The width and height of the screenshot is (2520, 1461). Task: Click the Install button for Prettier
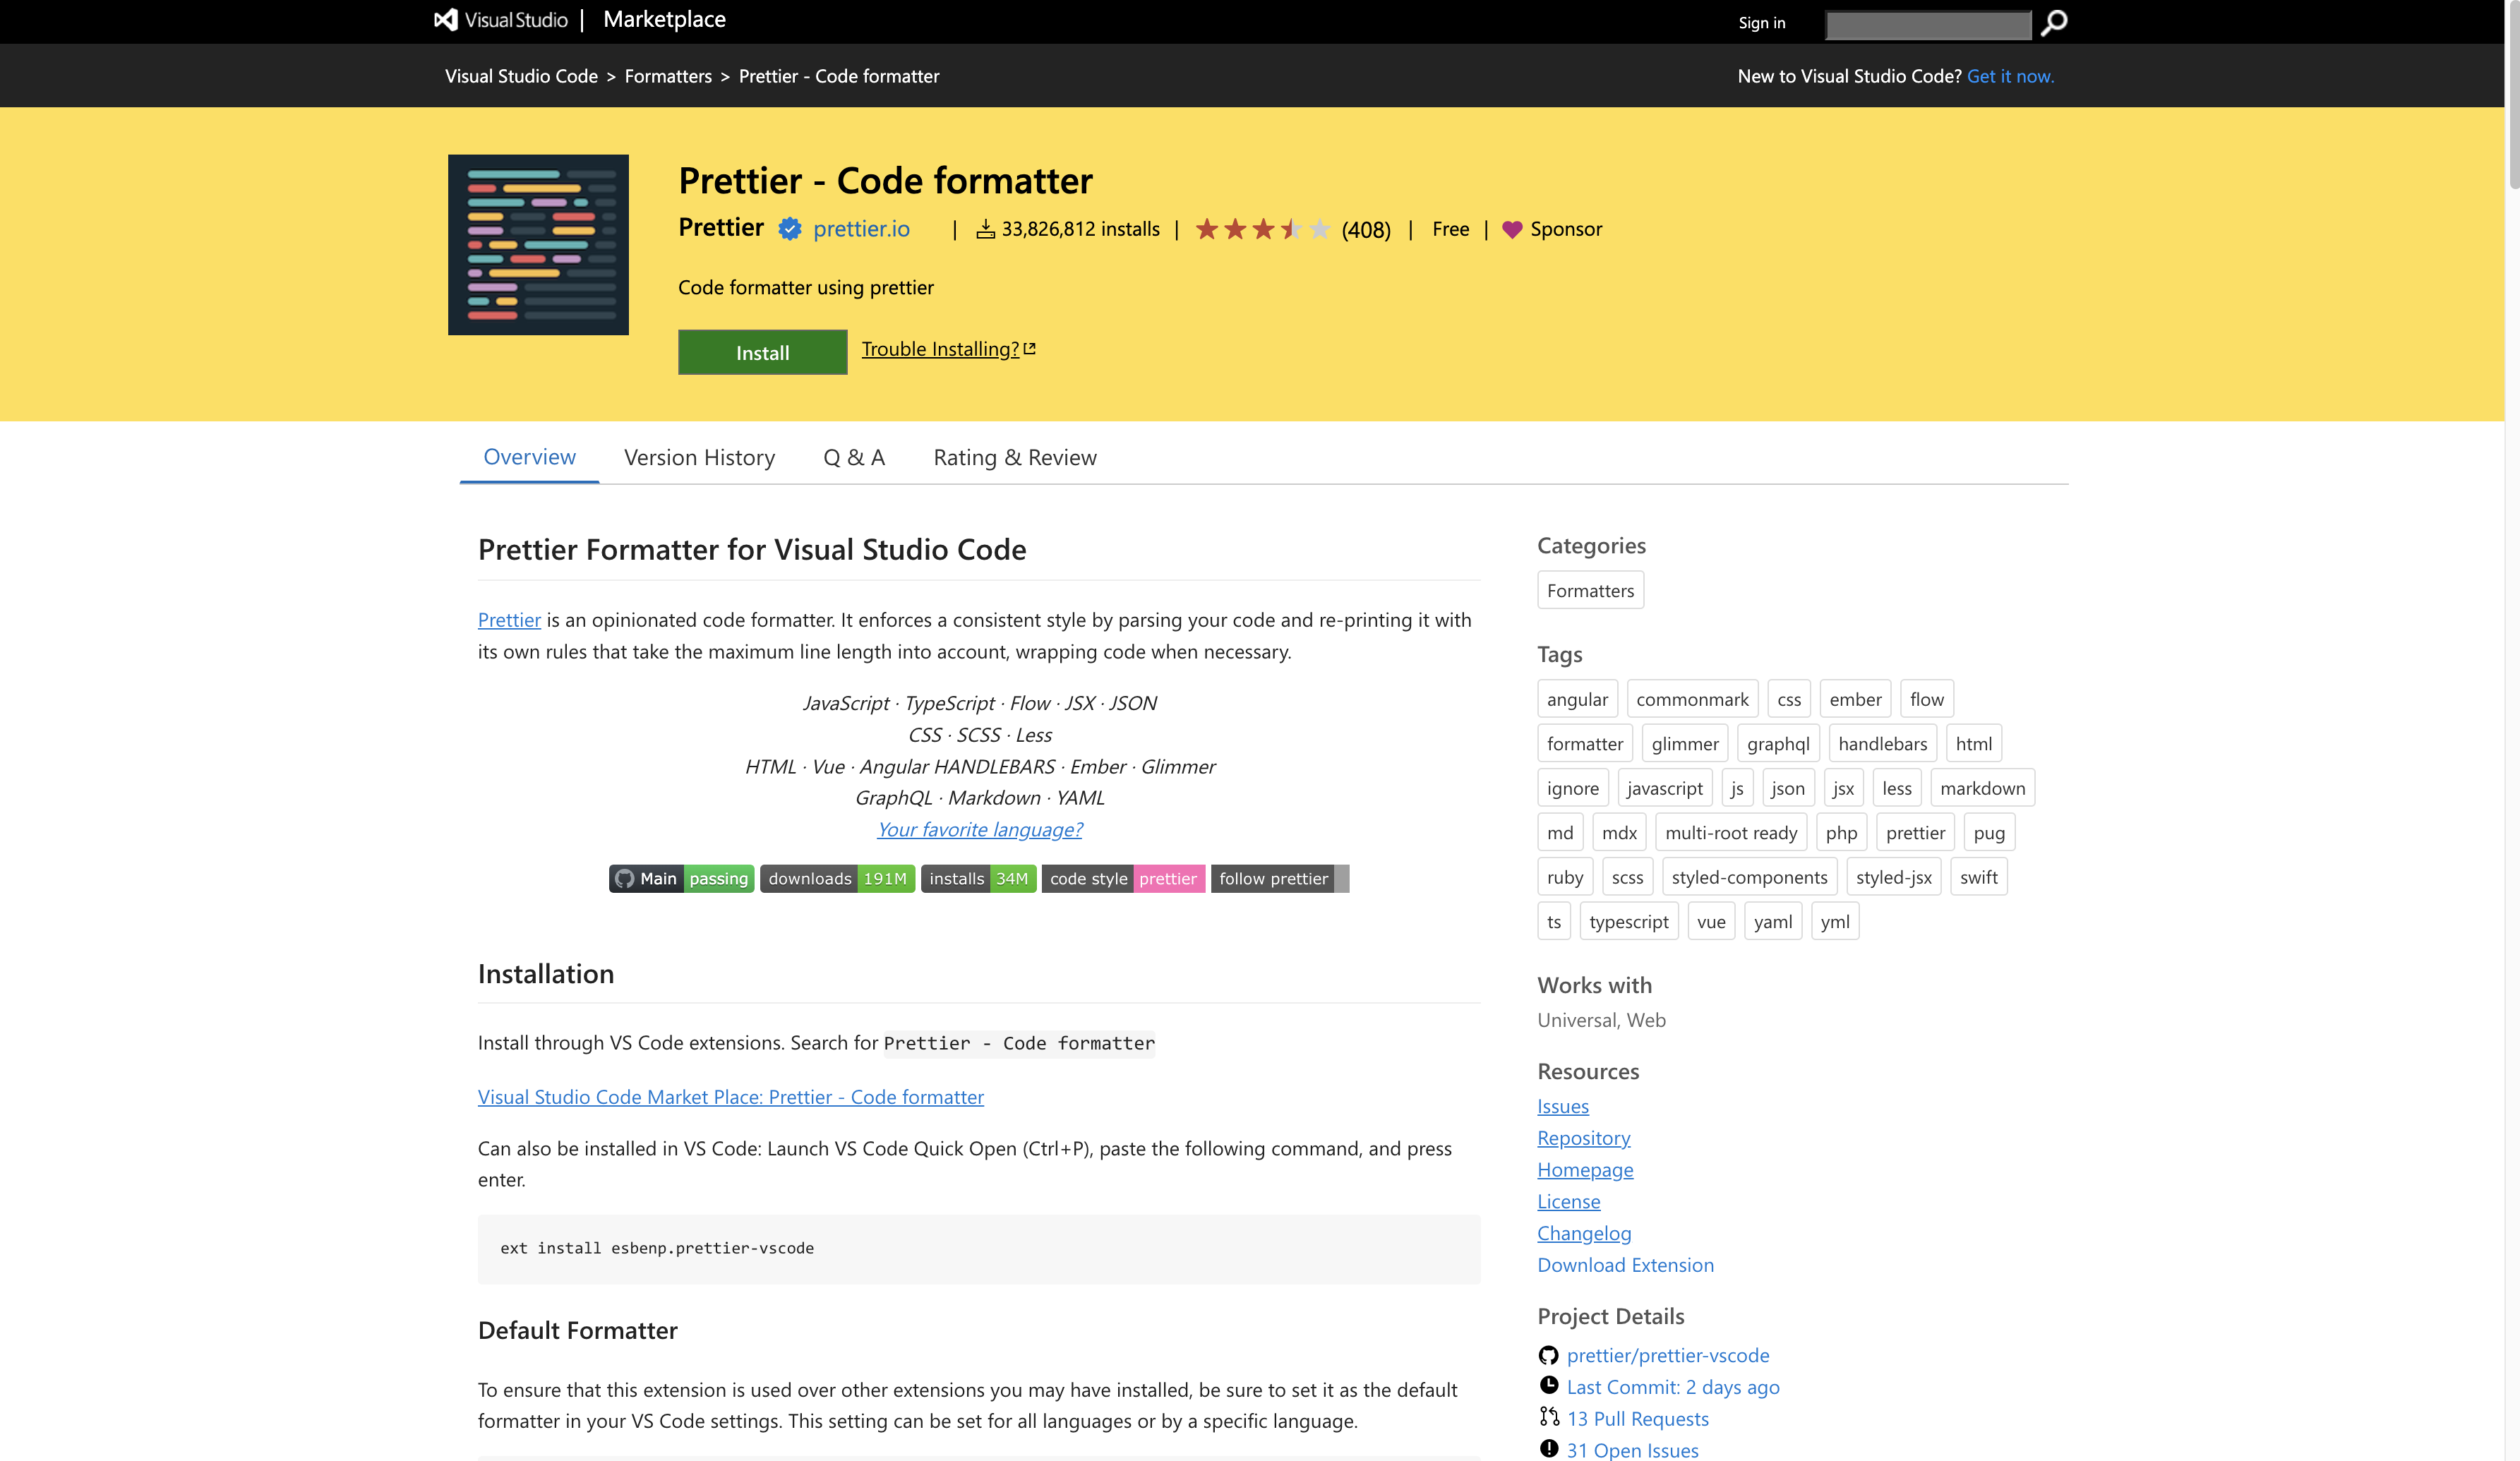(x=762, y=351)
